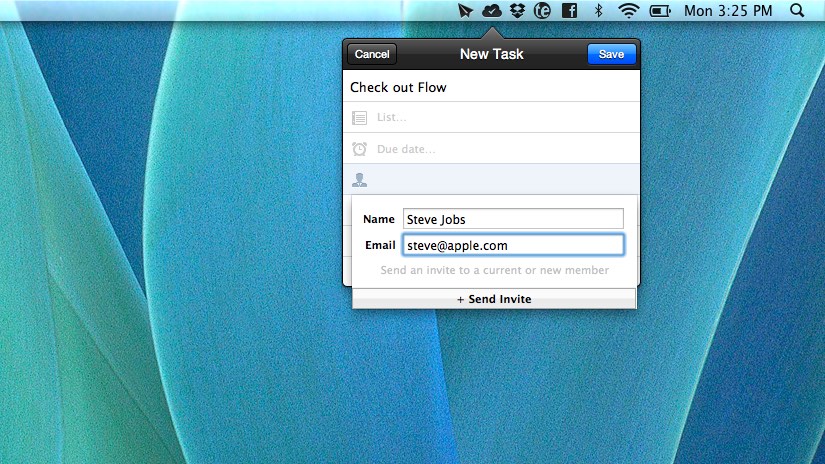Open Spotlight search magnifier
The image size is (825, 464).
798,11
